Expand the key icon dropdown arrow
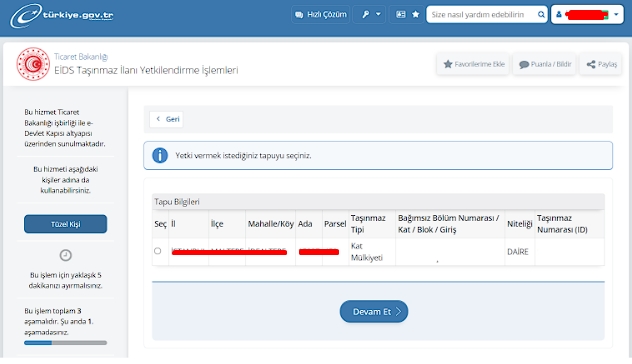This screenshot has height=364, width=632. (x=378, y=15)
